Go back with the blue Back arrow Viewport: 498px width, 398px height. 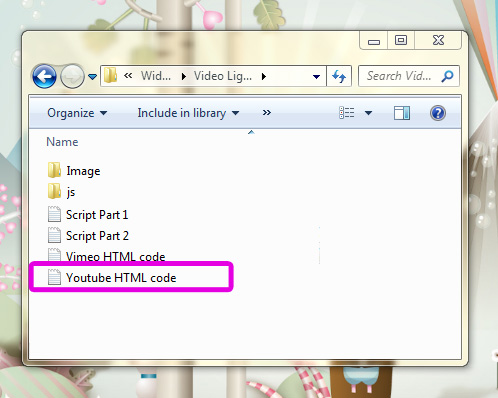(44, 76)
